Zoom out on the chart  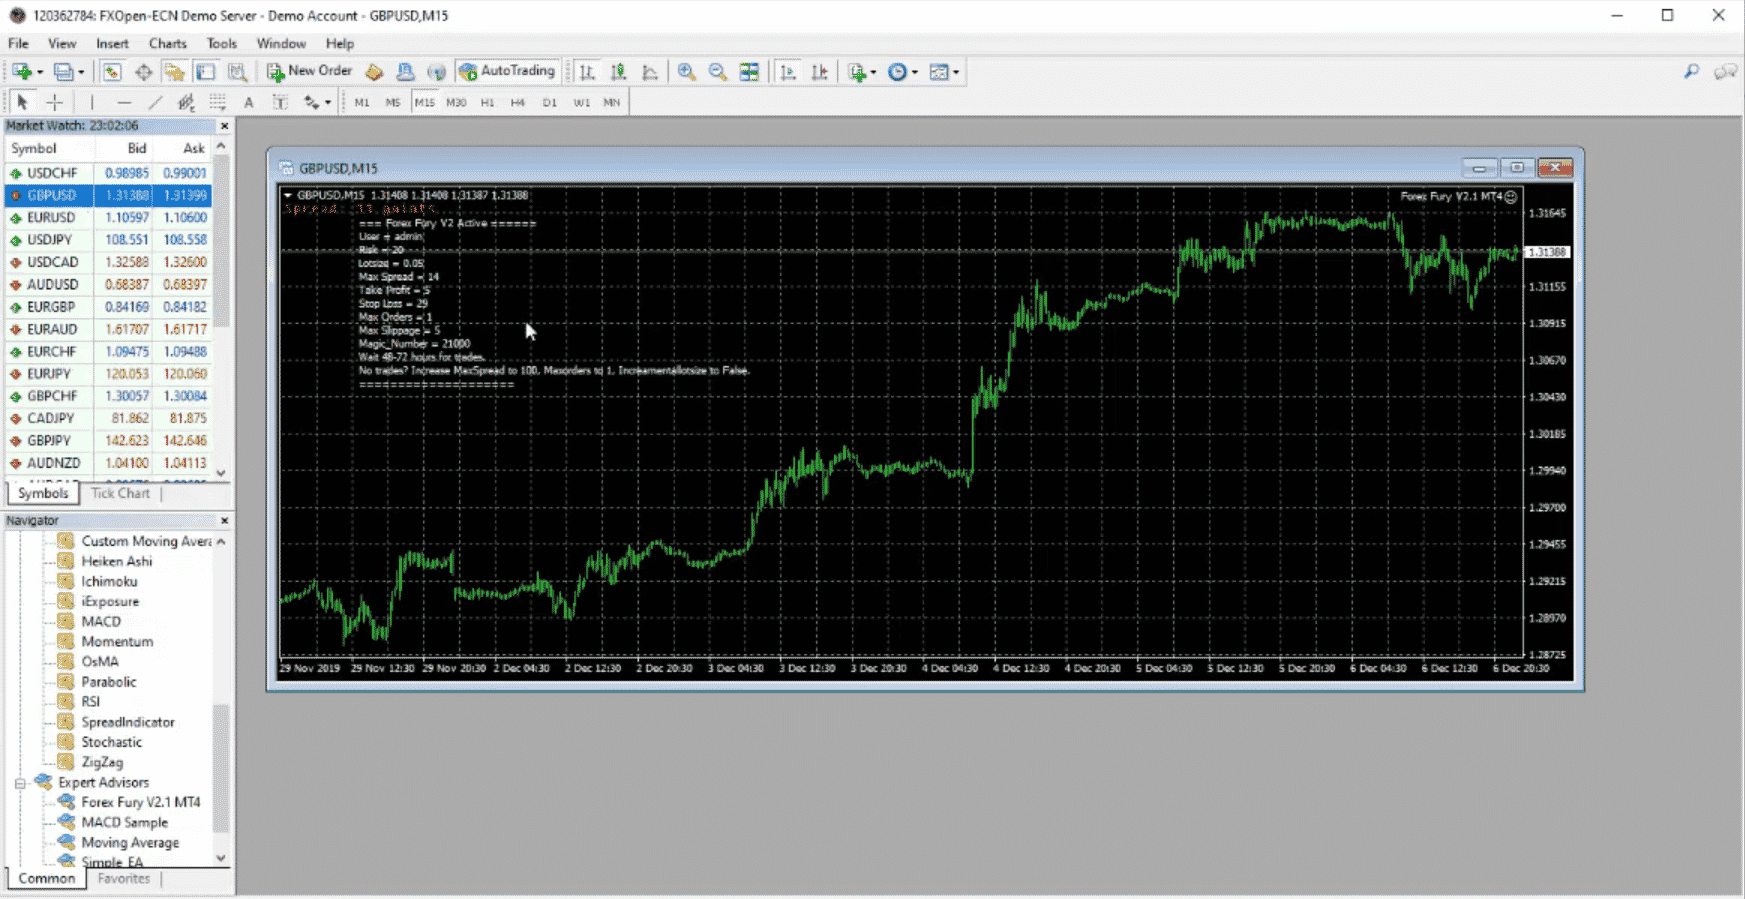pos(717,72)
